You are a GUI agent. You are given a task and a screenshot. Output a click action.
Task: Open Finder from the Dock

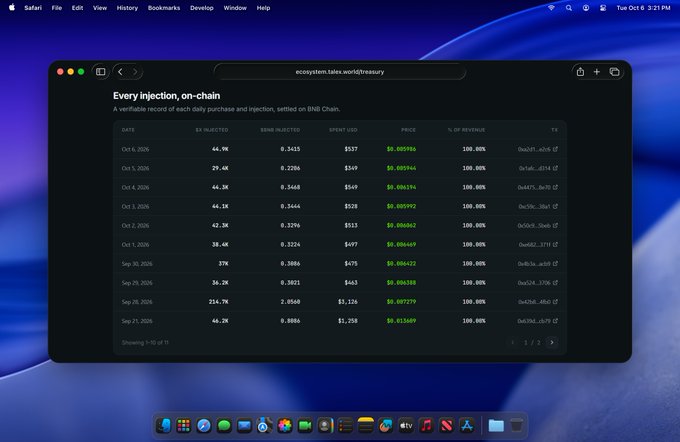point(163,426)
